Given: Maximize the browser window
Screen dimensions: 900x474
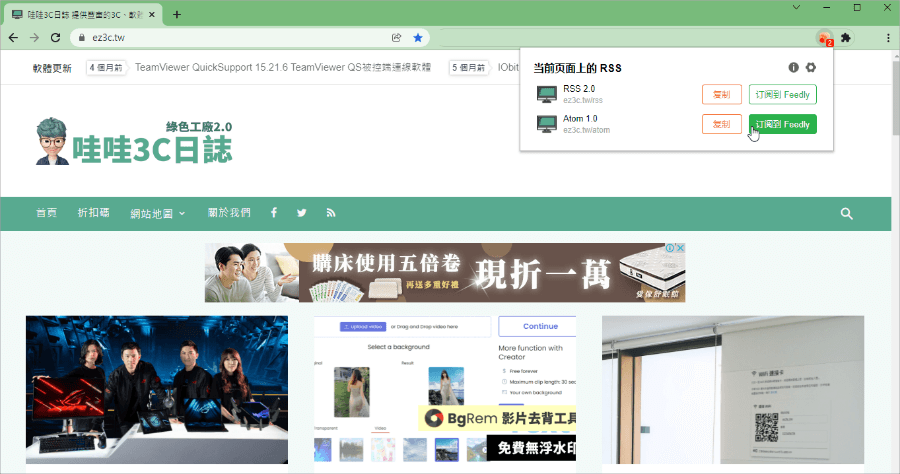Looking at the screenshot, I should [x=857, y=7].
